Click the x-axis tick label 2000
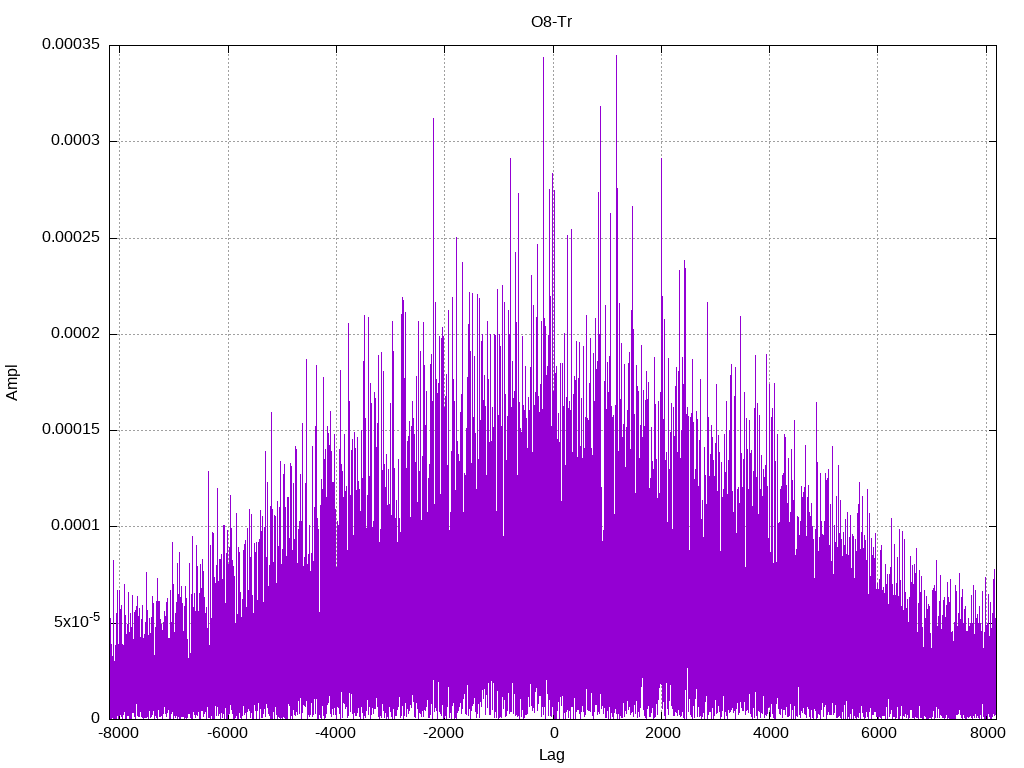The height and width of the screenshot is (768, 1024). (662, 733)
